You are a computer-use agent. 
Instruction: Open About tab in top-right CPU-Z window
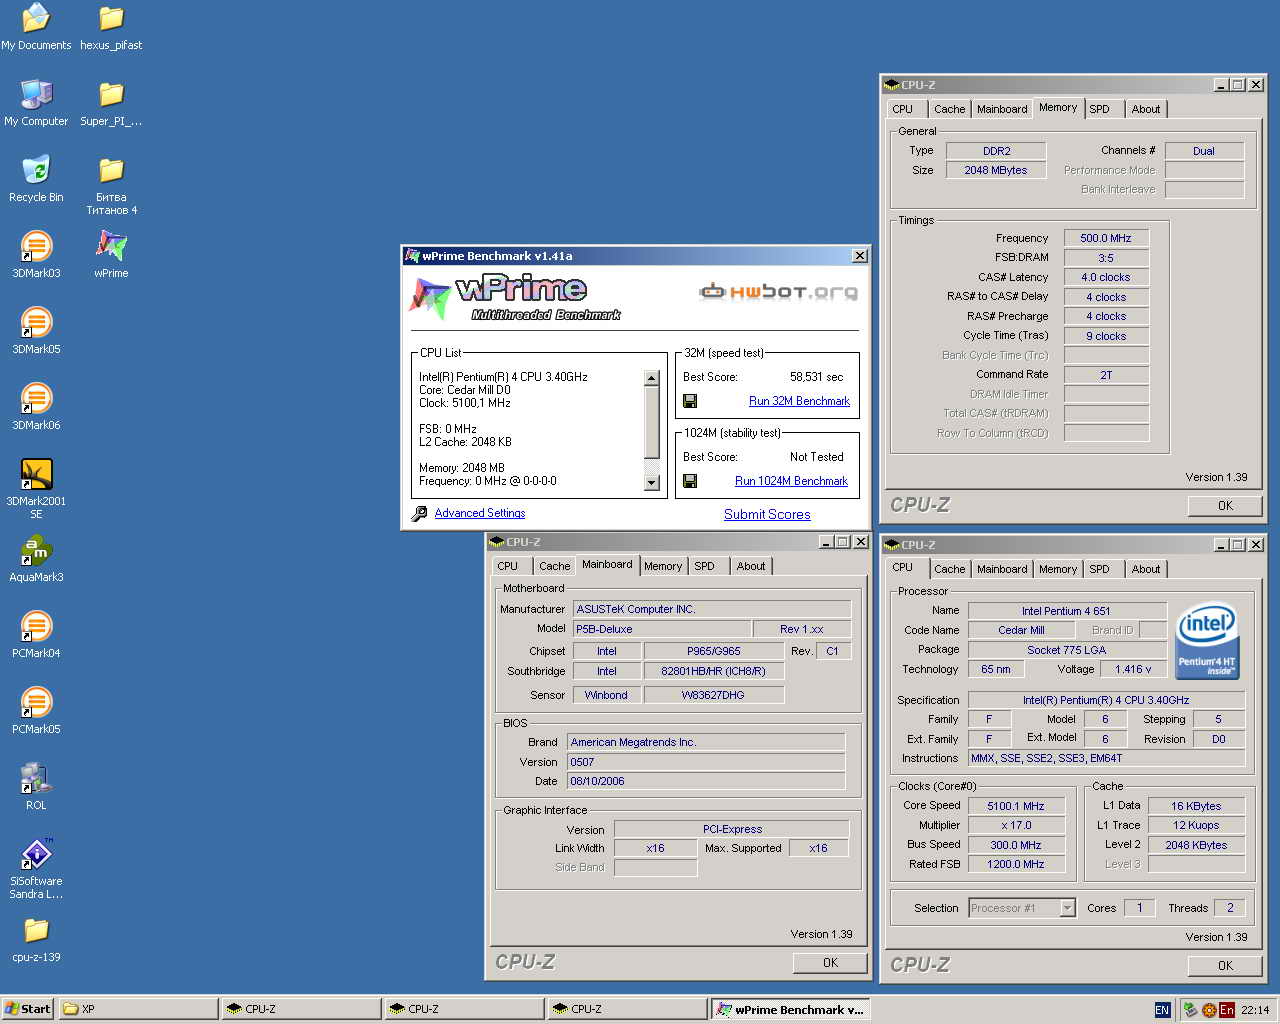pos(1146,109)
